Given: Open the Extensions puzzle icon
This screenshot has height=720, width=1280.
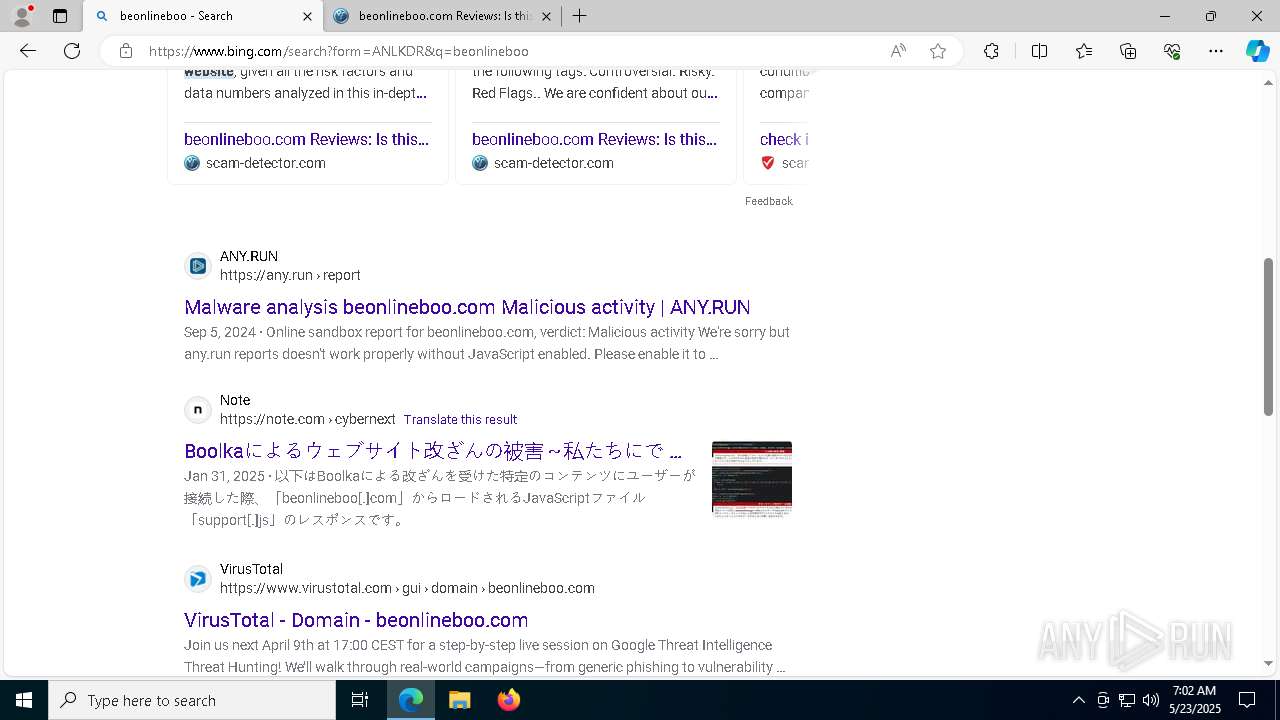Looking at the screenshot, I should tap(991, 51).
